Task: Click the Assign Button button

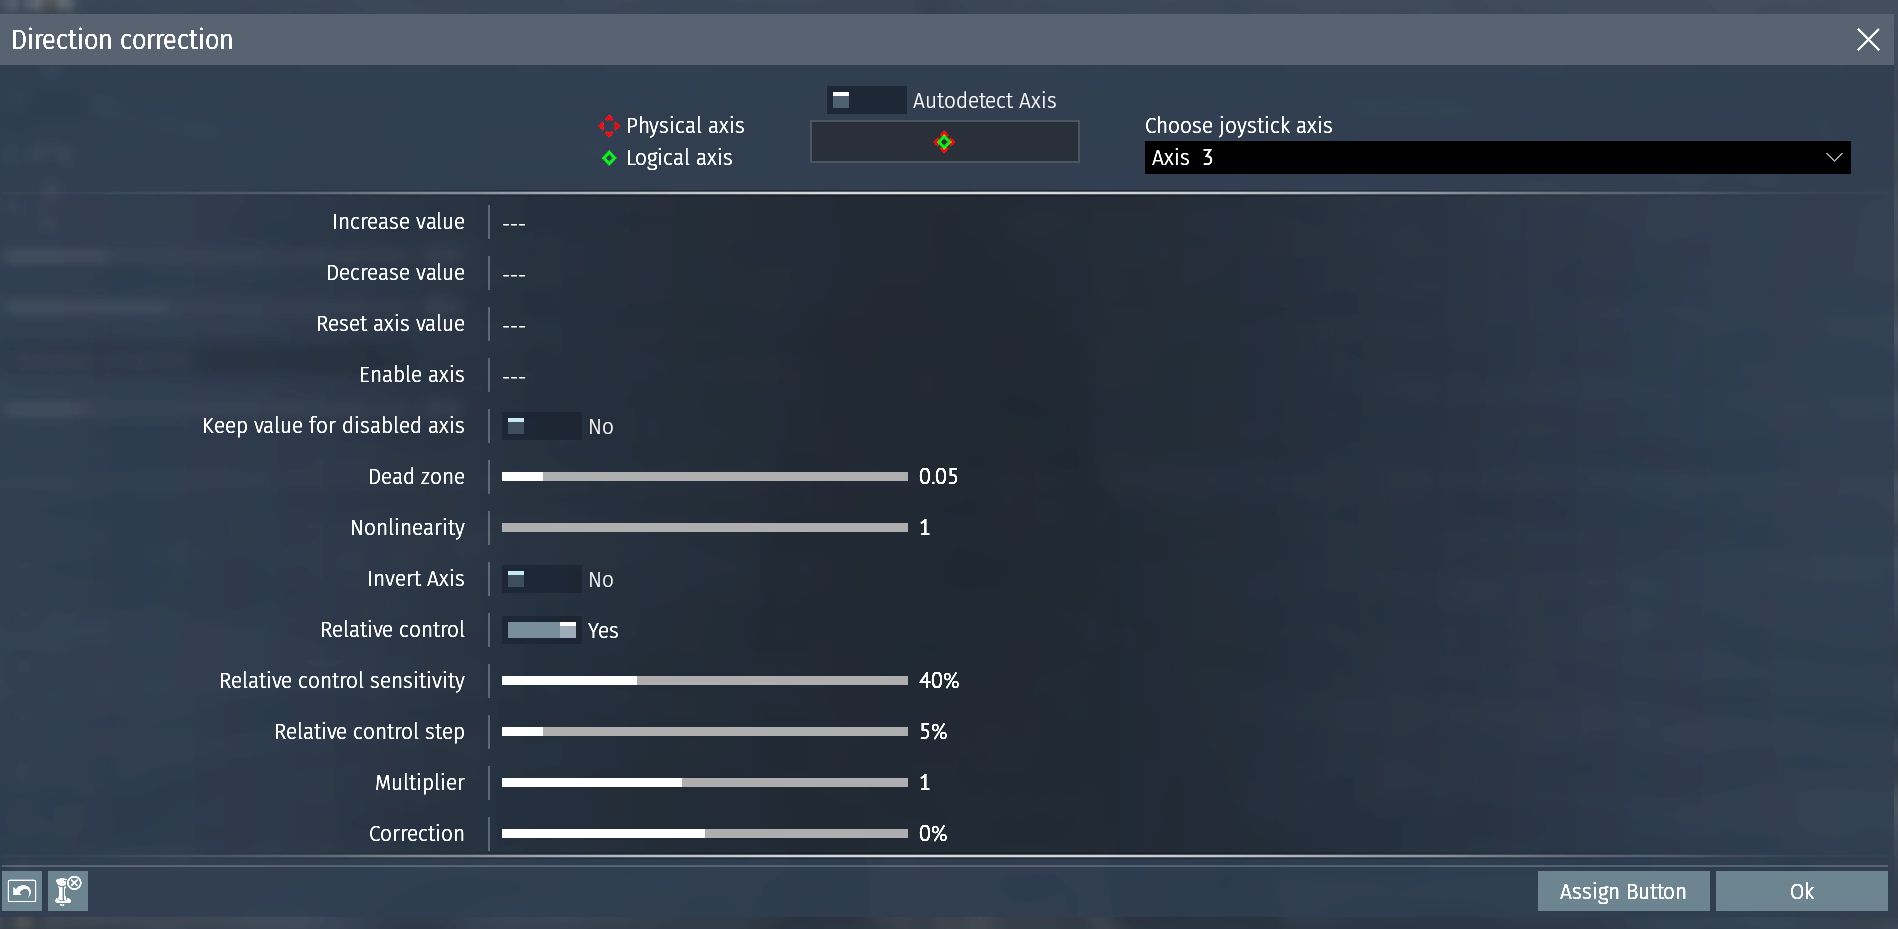Action: pos(1623,891)
